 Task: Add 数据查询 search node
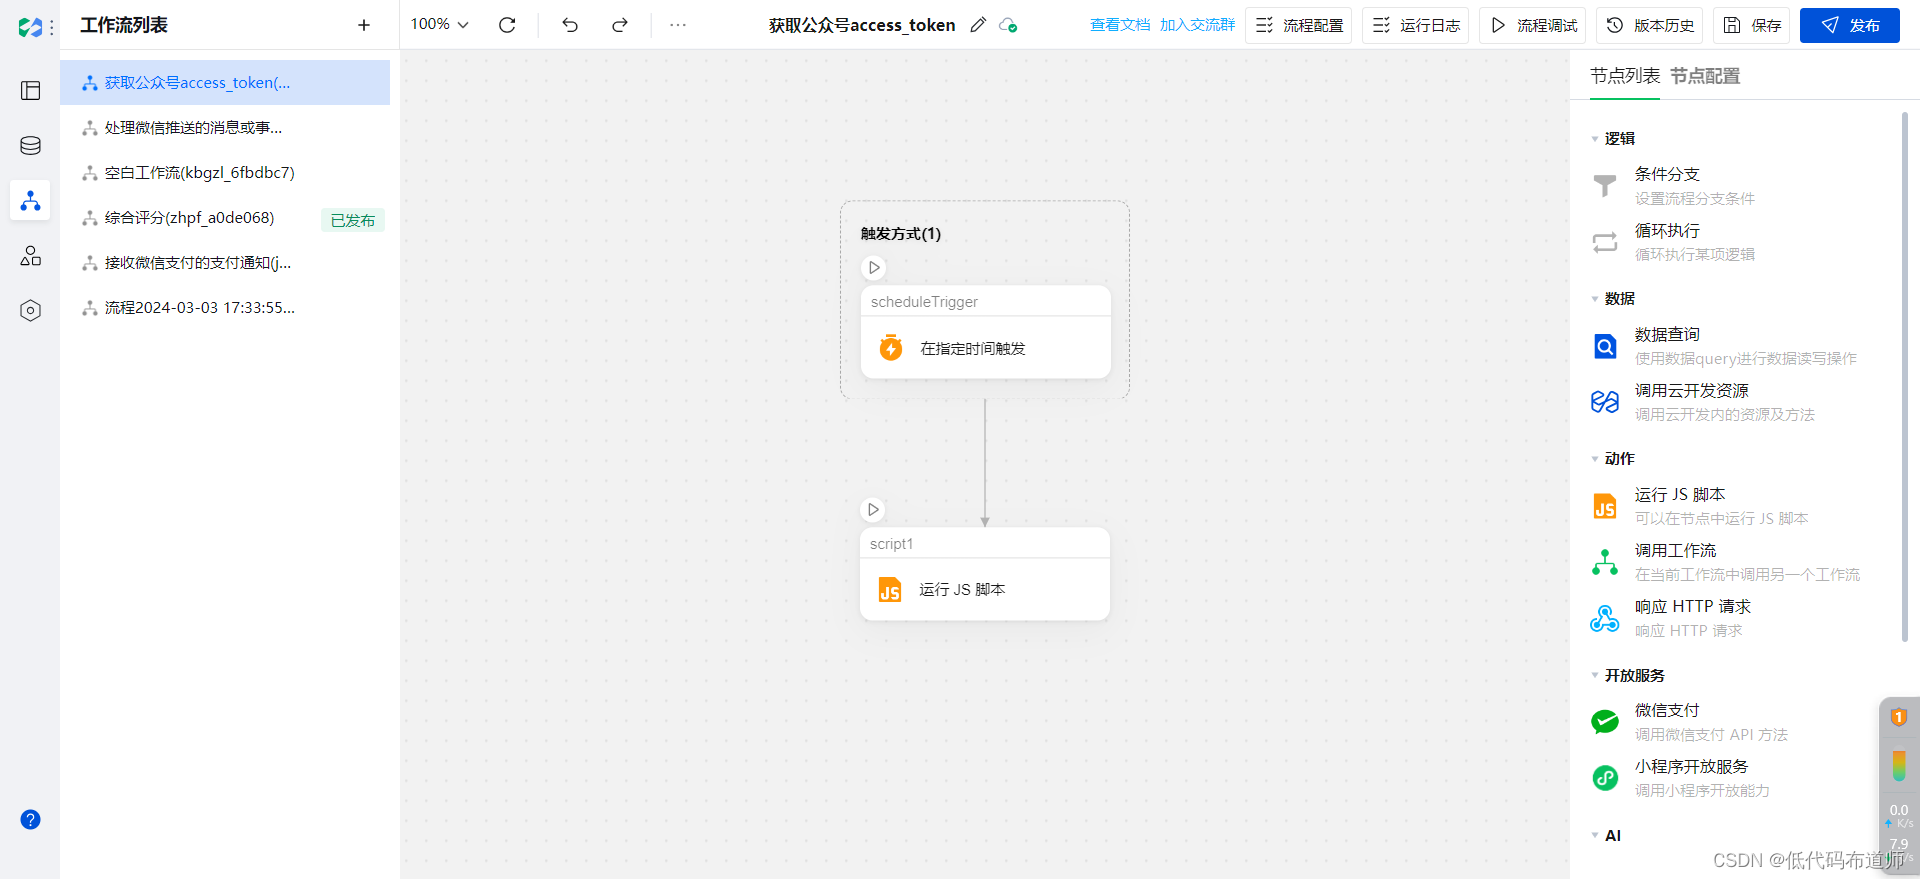(1605, 346)
